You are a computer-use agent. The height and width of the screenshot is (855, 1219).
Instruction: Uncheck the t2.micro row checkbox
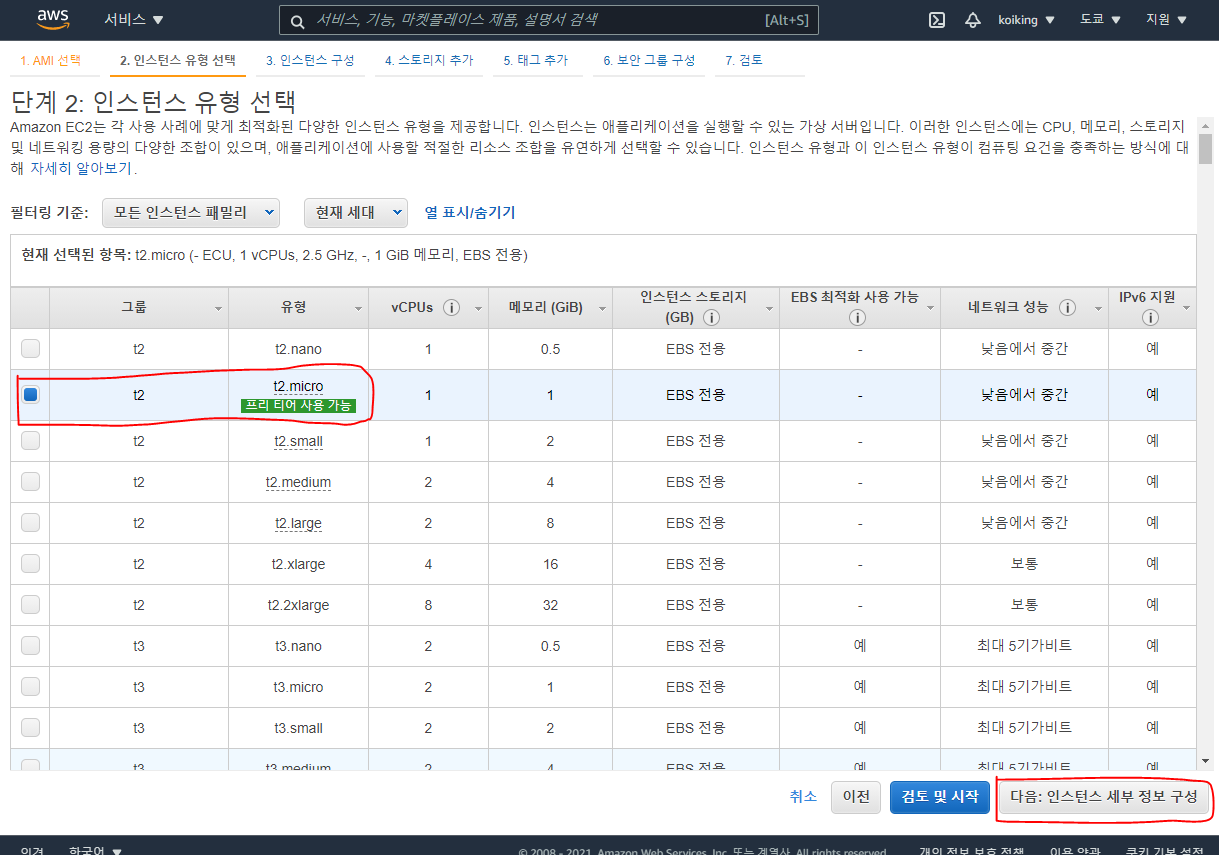(x=31, y=394)
